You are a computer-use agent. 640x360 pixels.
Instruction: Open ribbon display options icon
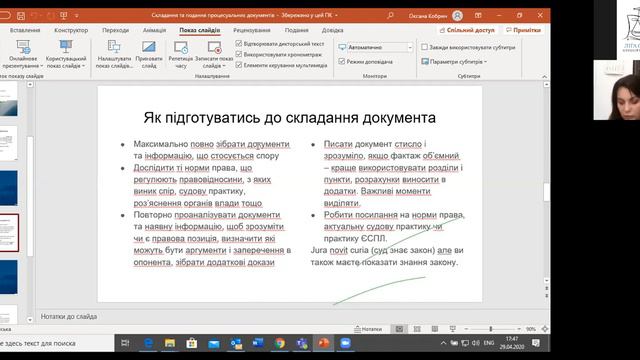click(478, 16)
